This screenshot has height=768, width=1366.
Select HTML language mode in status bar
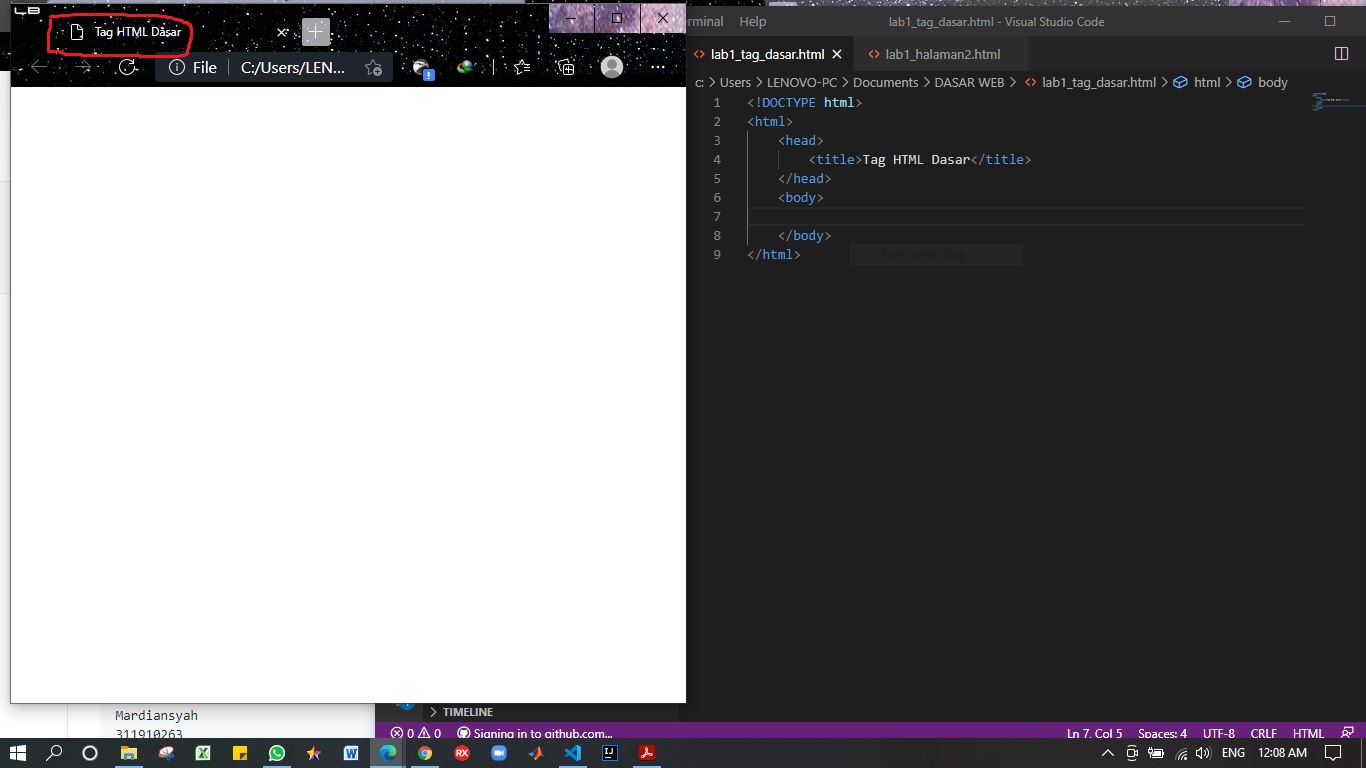click(x=1308, y=733)
